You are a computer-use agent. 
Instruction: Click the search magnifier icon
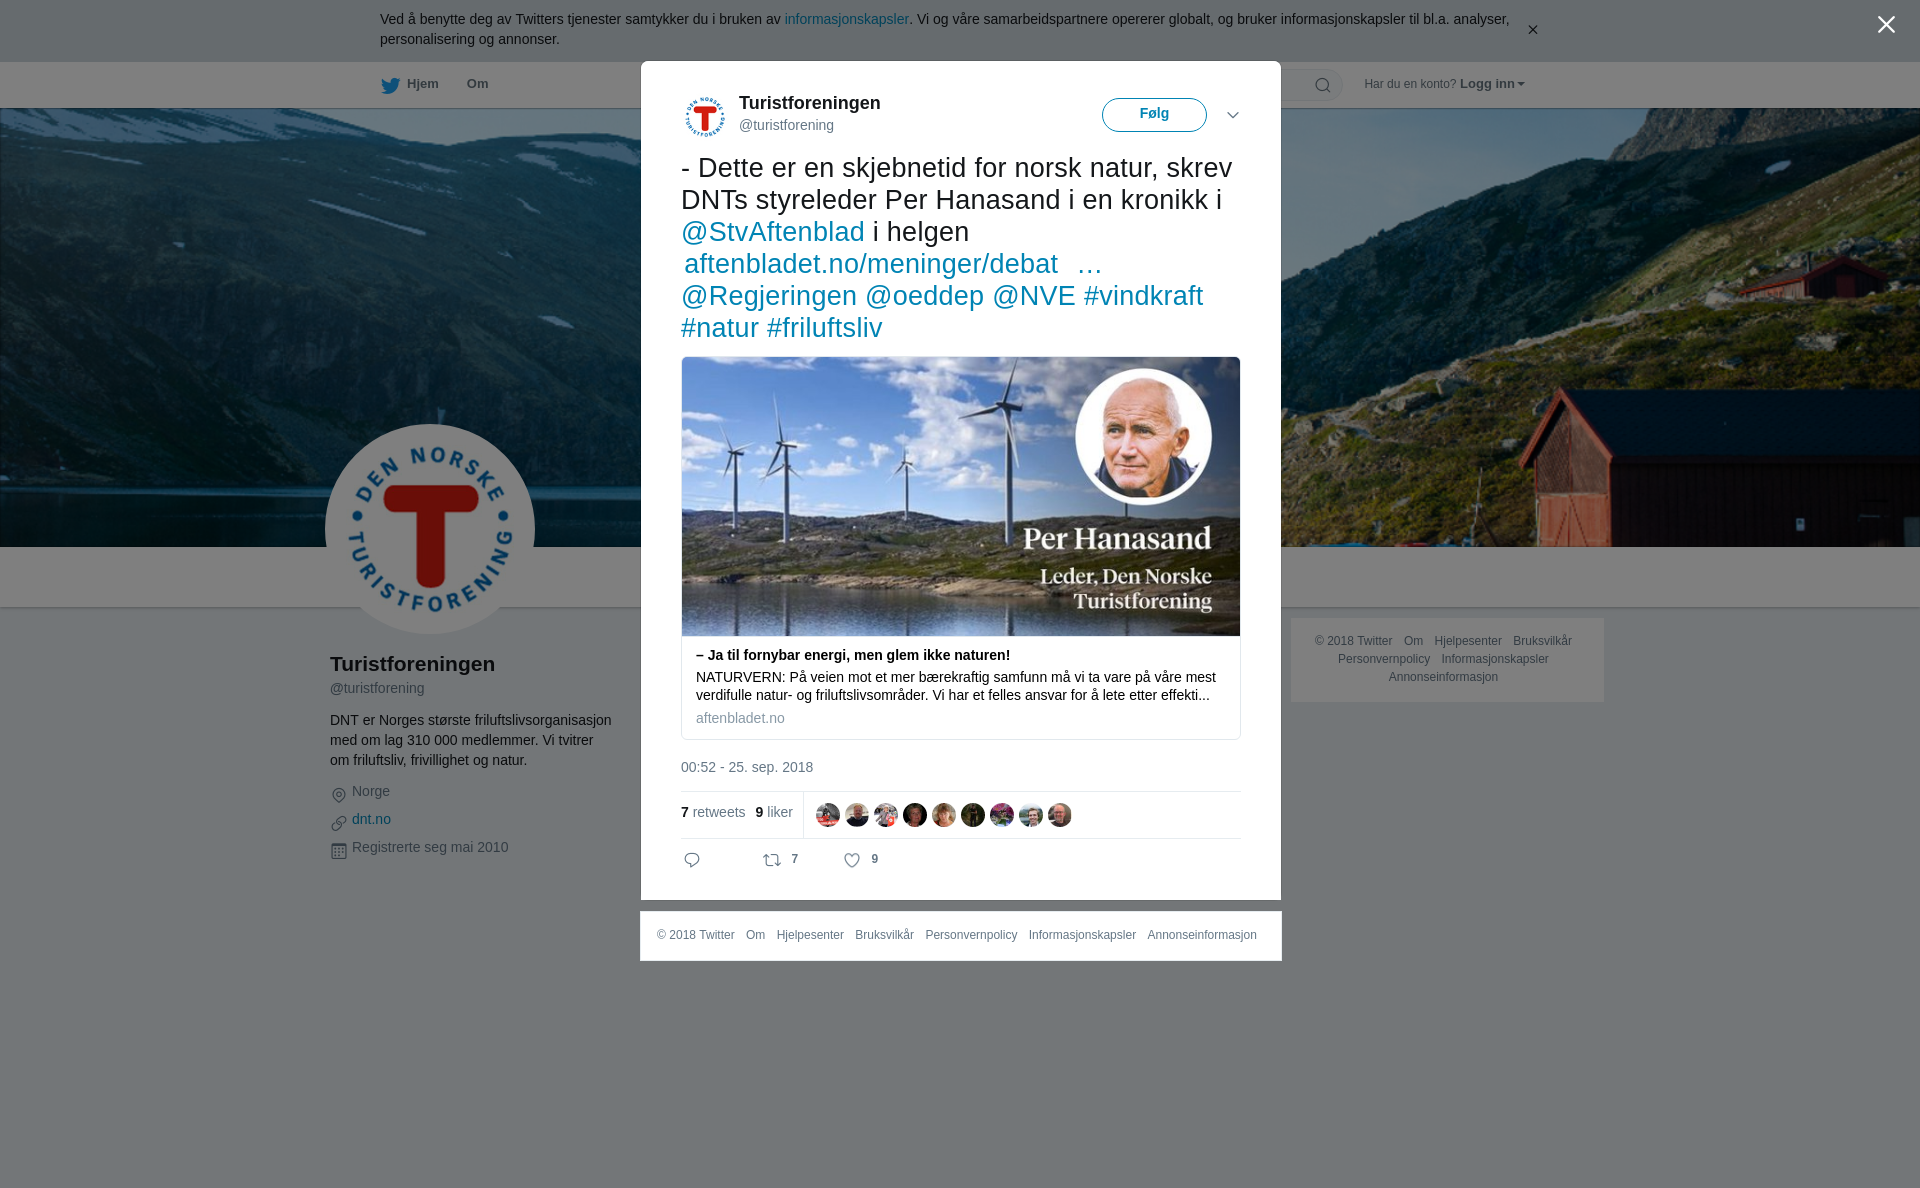1323,86
